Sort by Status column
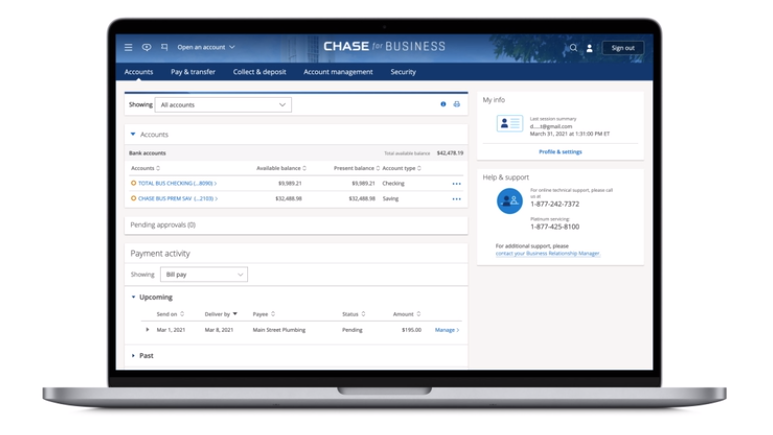 point(353,314)
